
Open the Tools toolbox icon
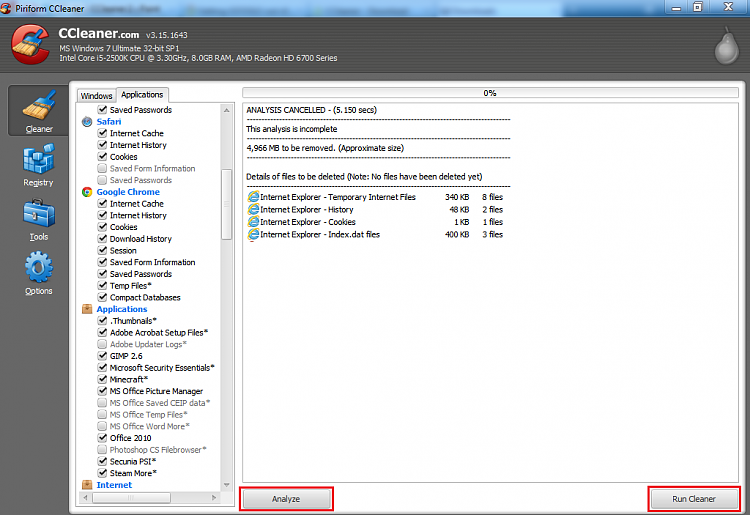pyautogui.click(x=39, y=213)
